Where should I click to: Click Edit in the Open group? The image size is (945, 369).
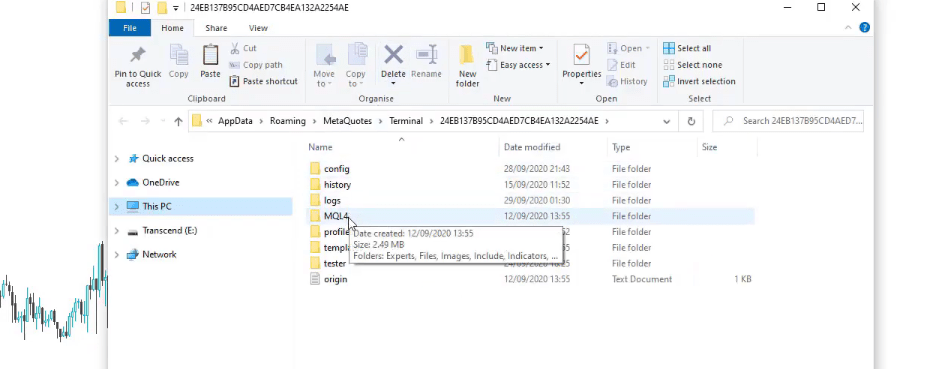click(621, 65)
